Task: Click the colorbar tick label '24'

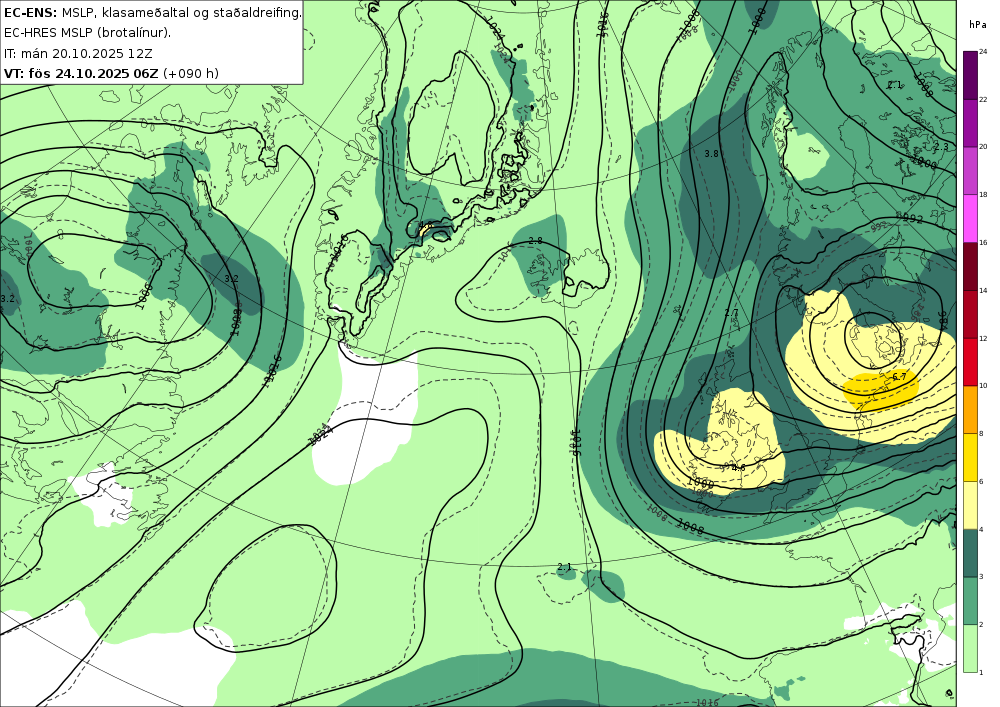Action: coord(983,52)
